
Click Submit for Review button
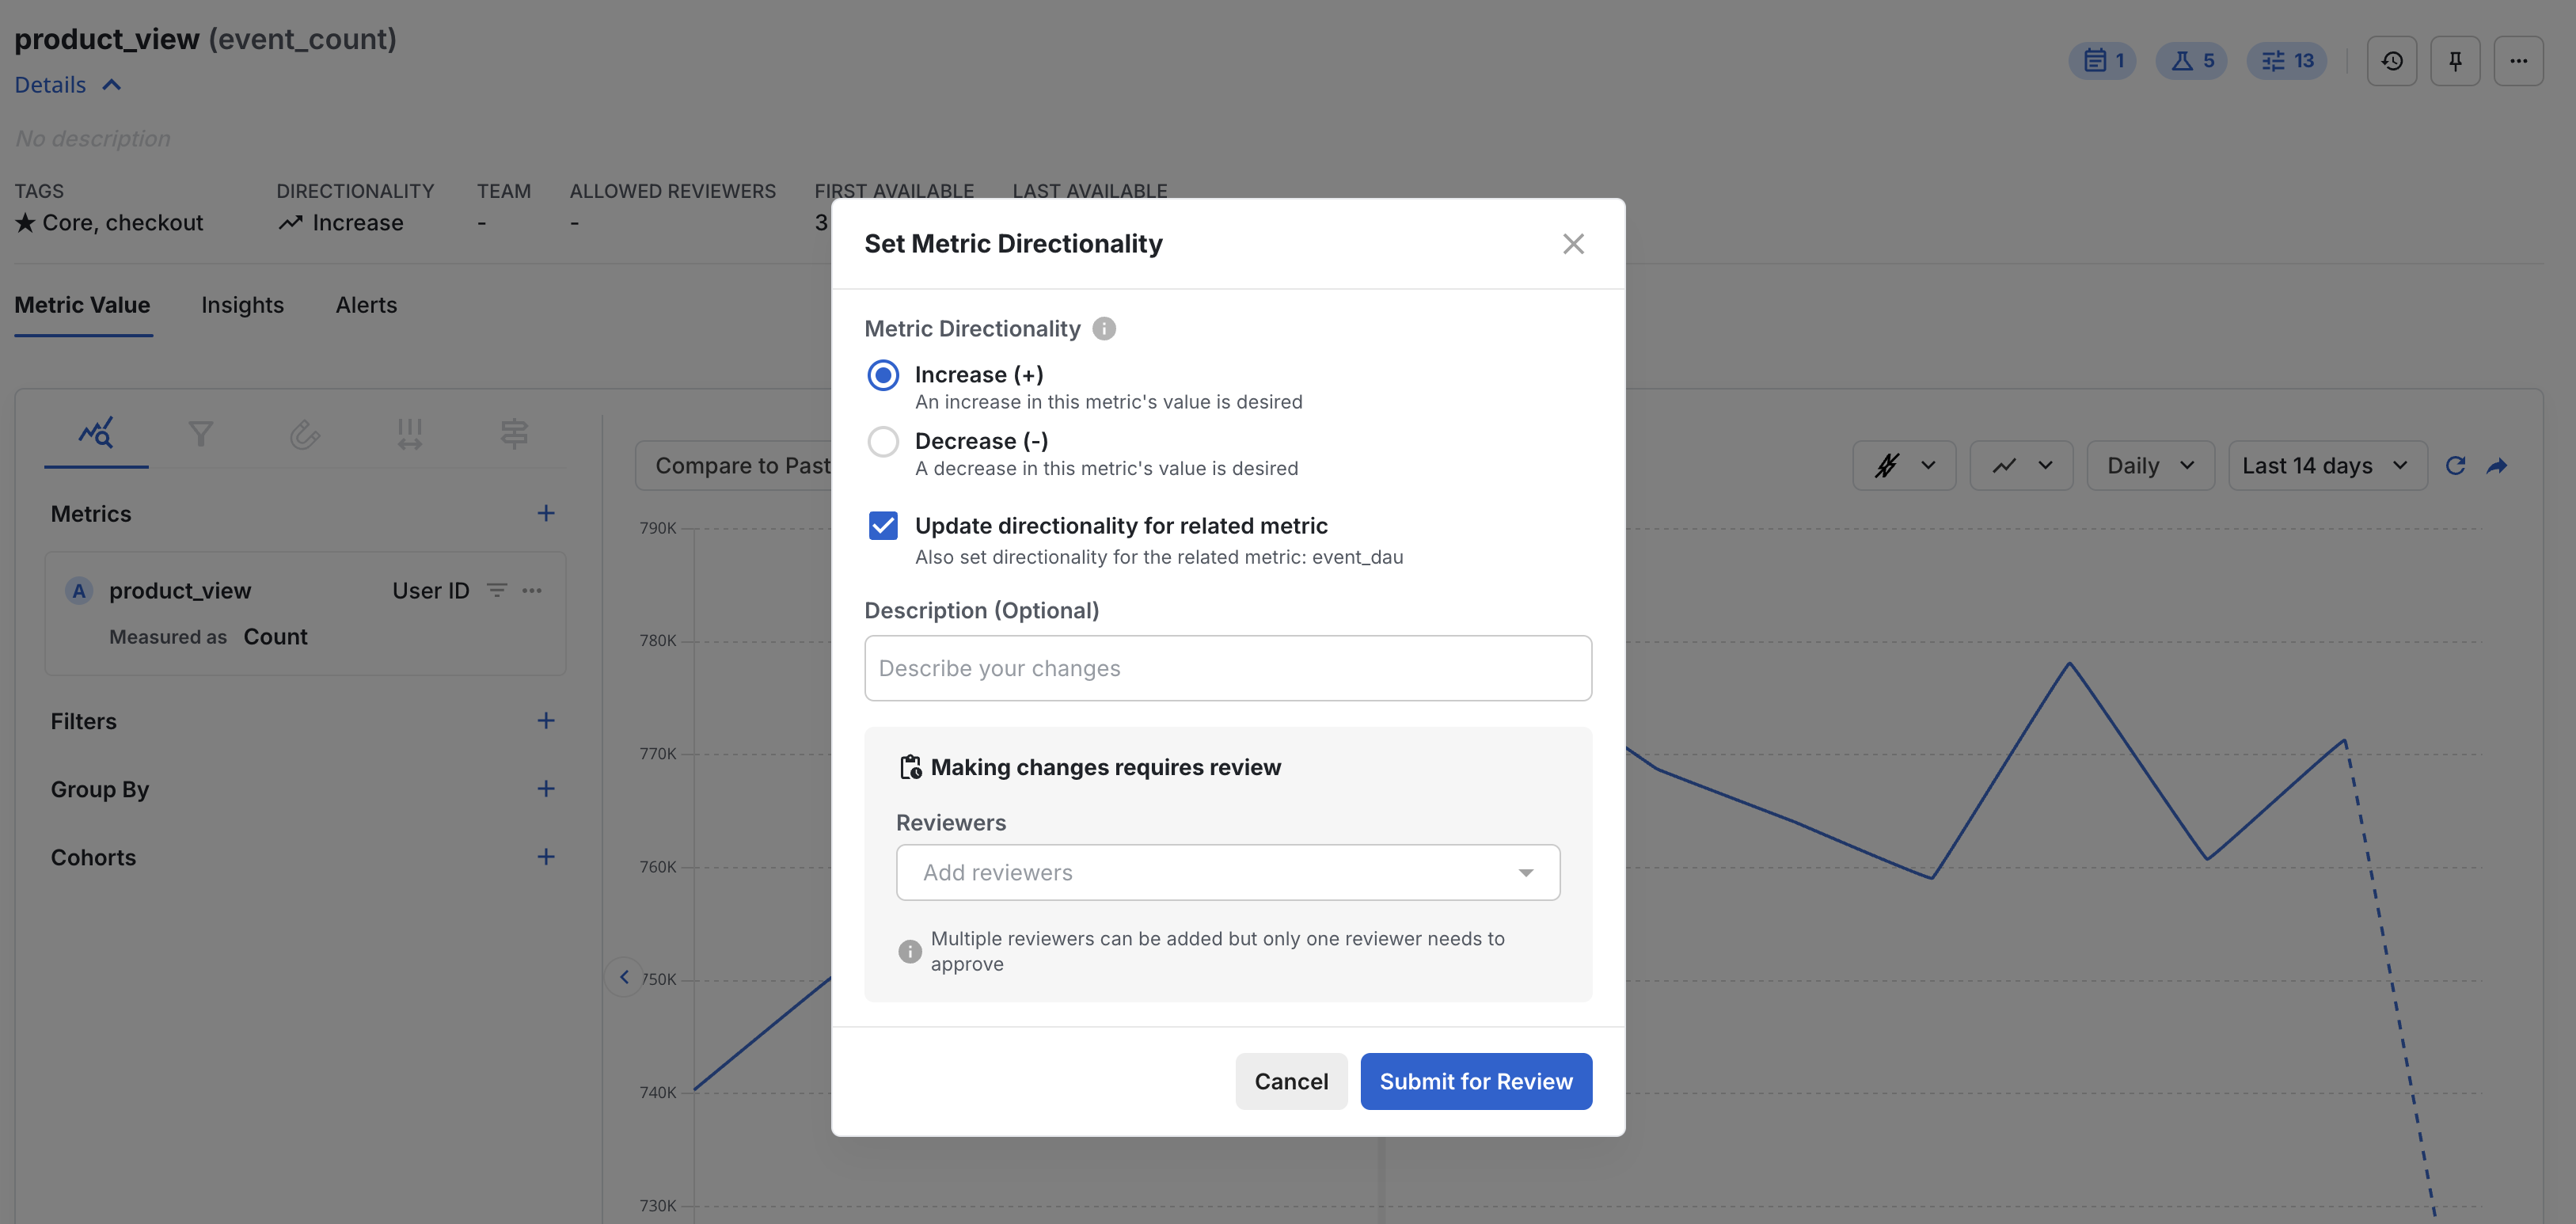1476,1081
